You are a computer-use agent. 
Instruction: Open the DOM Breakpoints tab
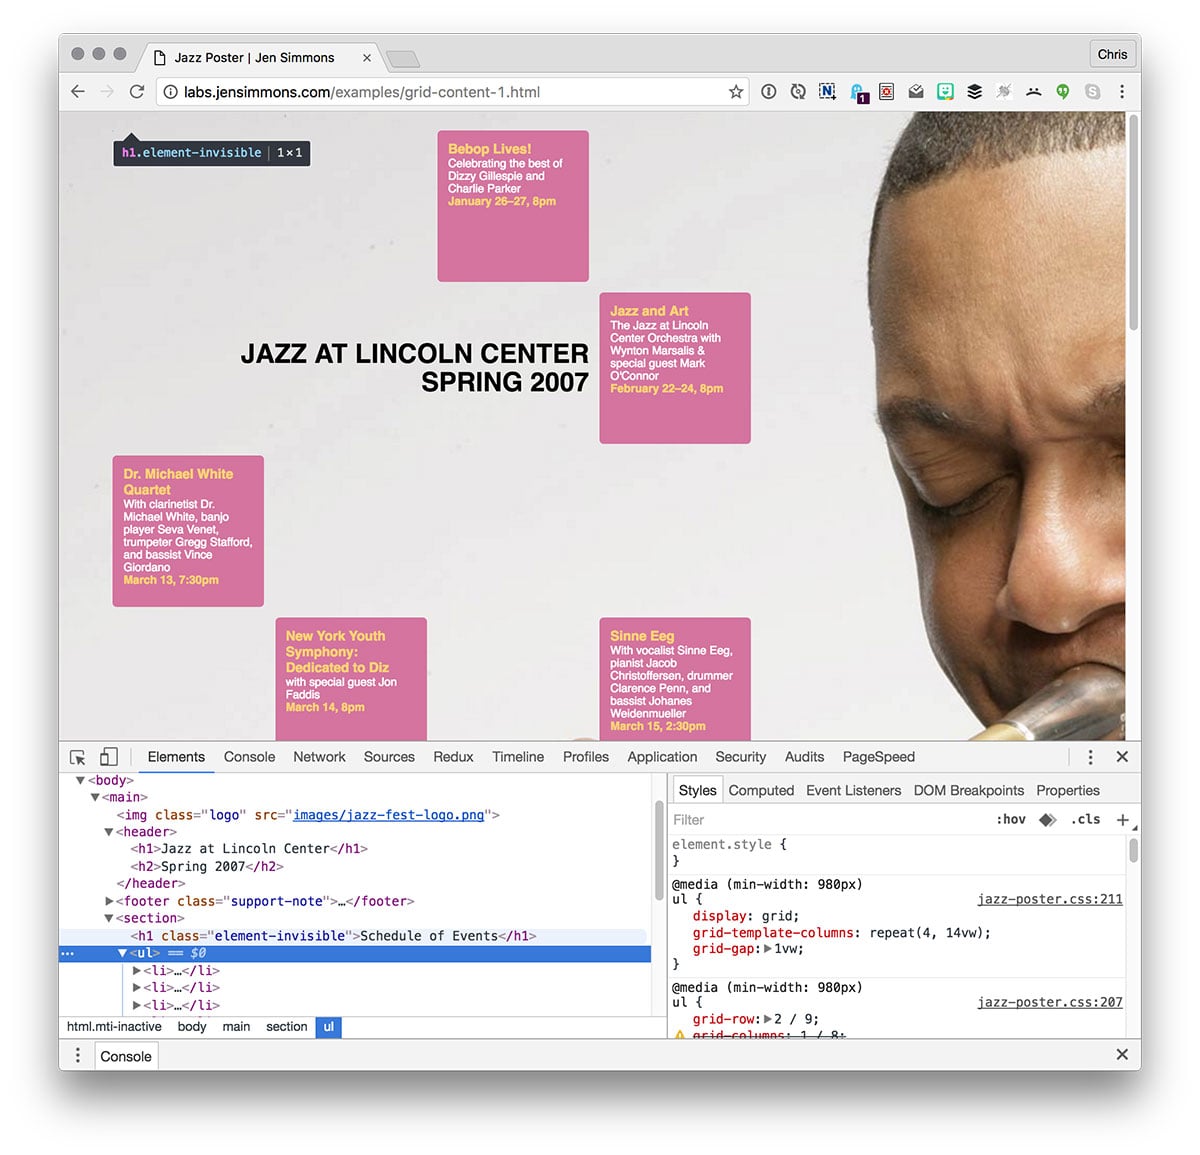coord(968,790)
